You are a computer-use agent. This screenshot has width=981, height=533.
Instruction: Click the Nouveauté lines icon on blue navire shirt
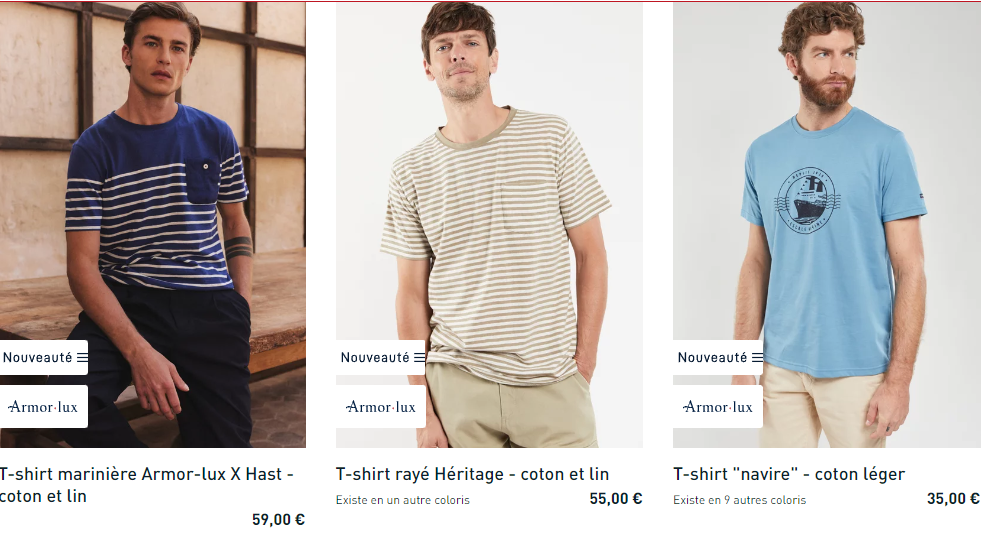click(757, 358)
